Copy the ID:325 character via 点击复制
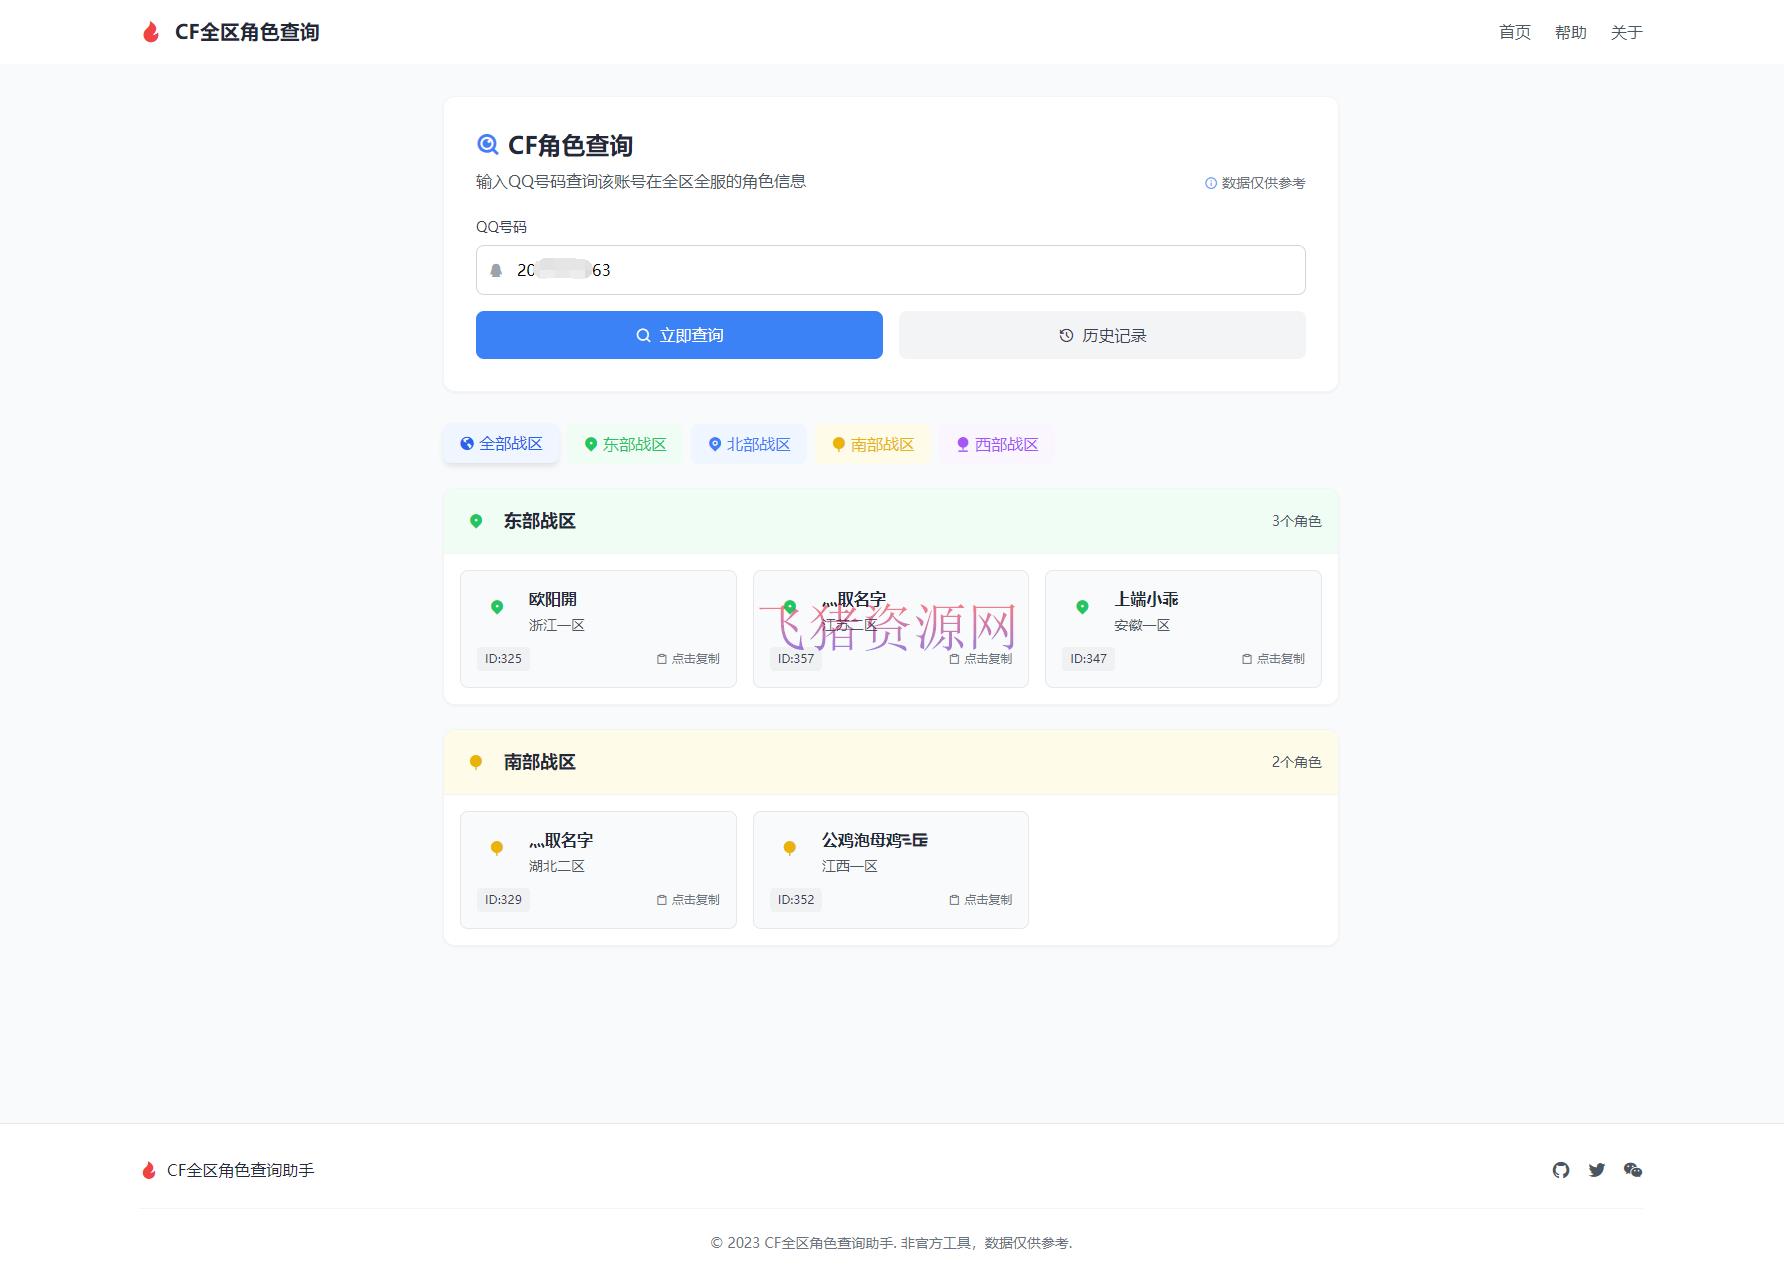The image size is (1784, 1266). tap(688, 659)
